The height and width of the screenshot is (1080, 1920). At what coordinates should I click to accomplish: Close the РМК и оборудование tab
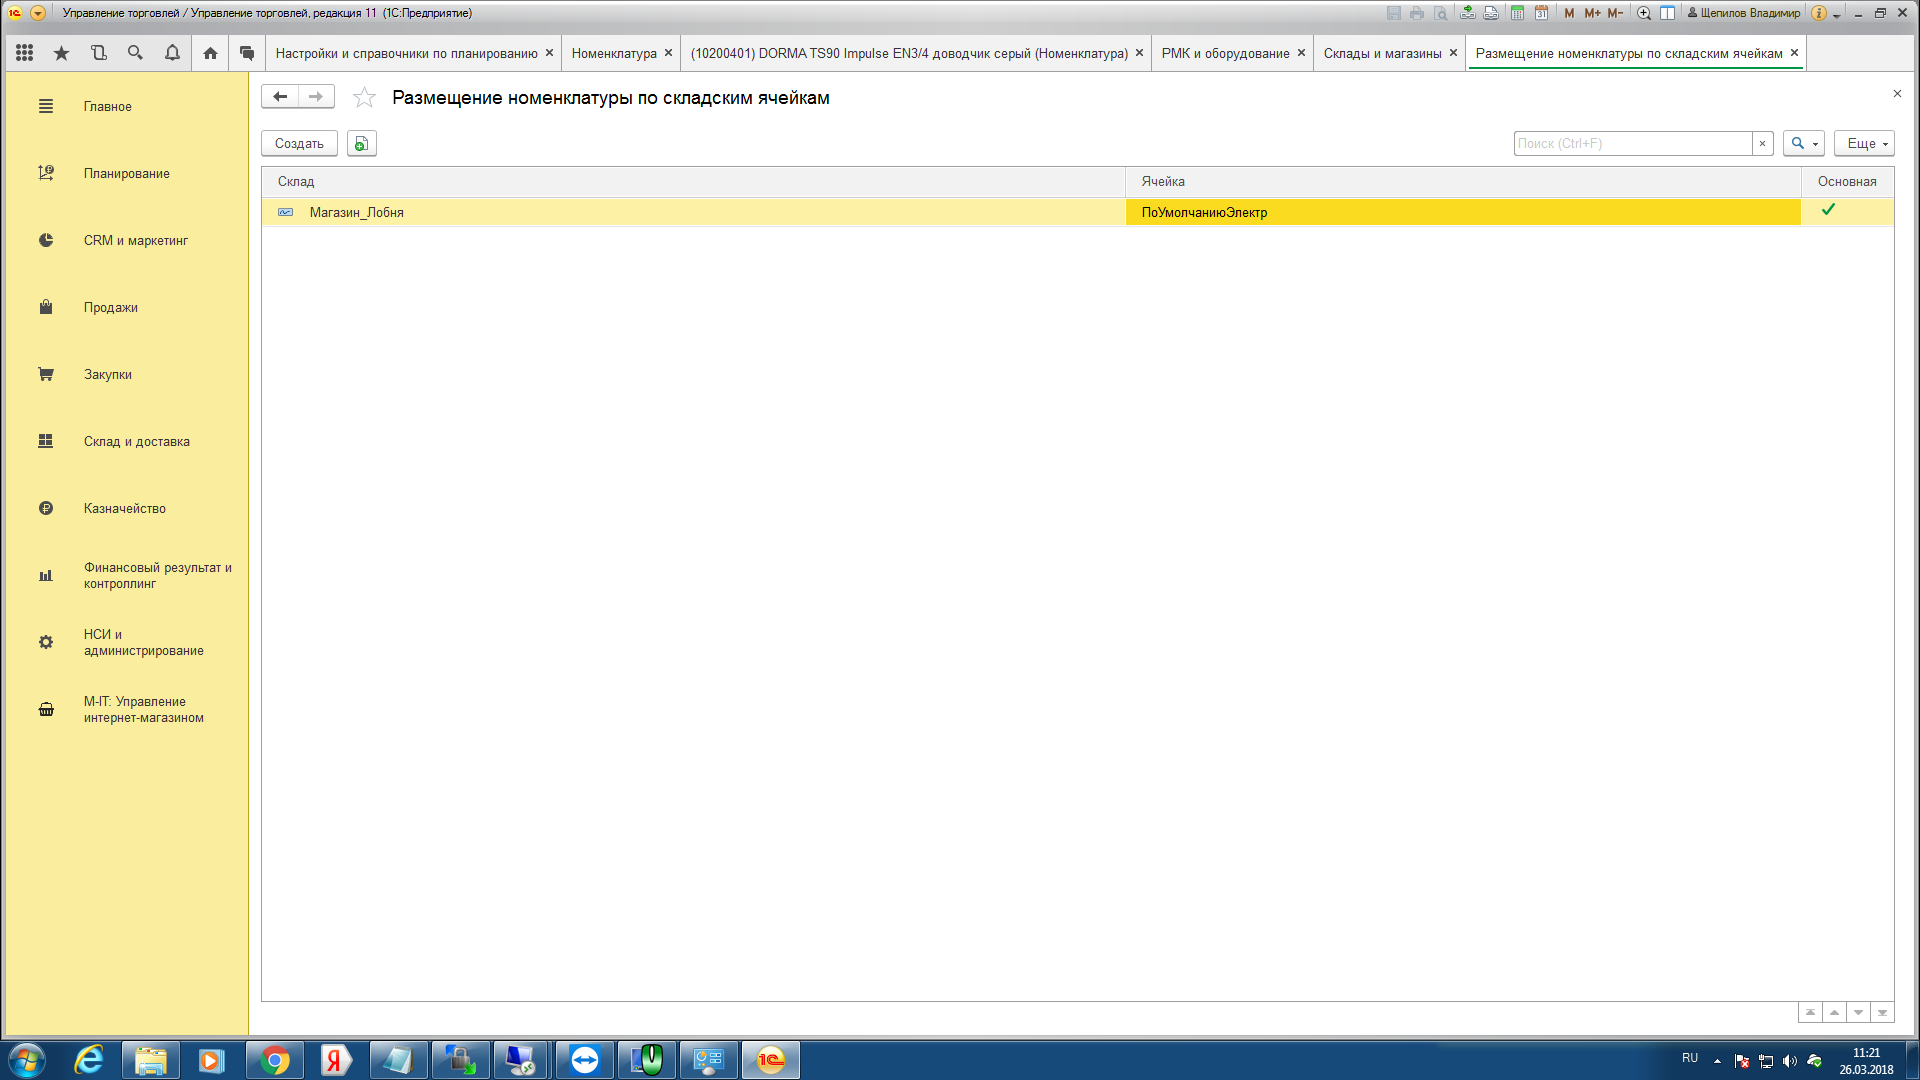click(1301, 53)
